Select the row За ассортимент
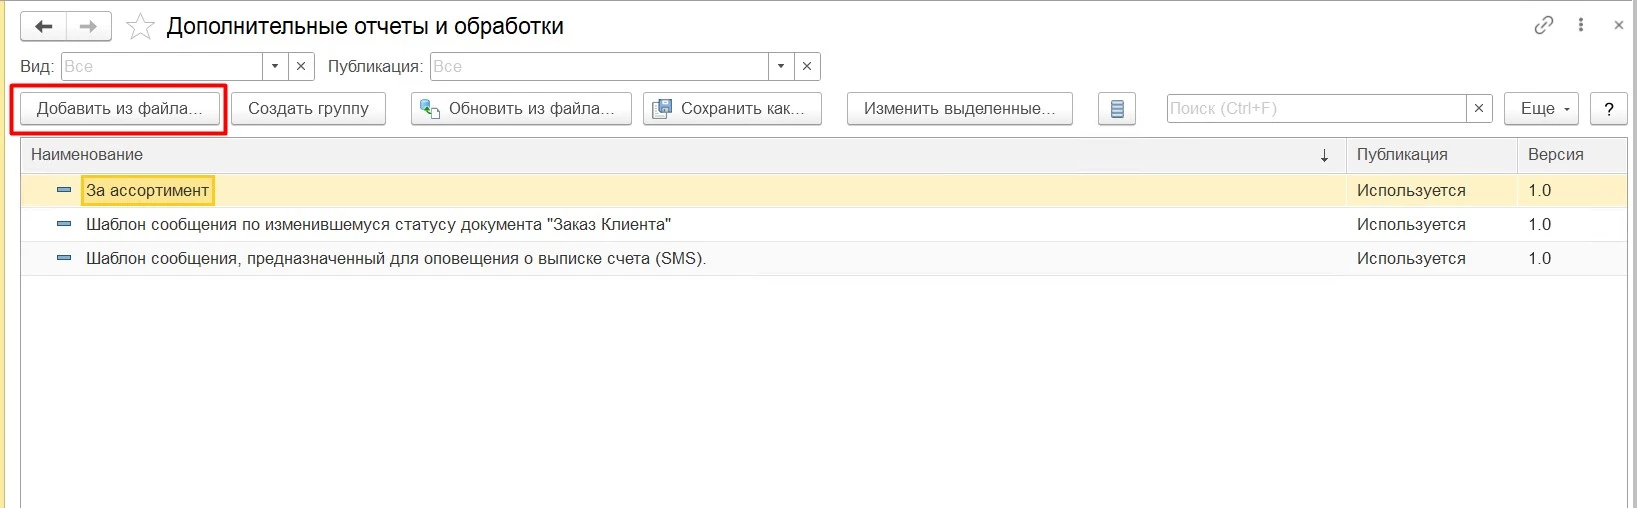Image resolution: width=1637 pixels, height=508 pixels. point(824,190)
